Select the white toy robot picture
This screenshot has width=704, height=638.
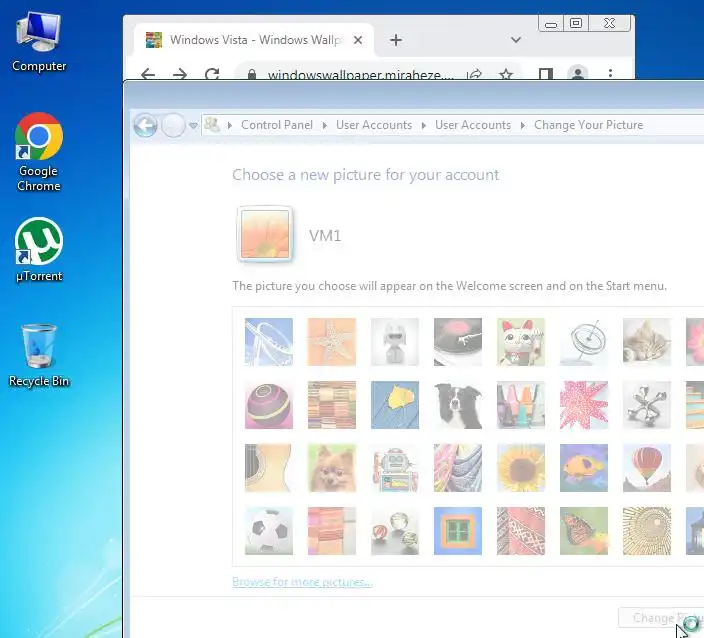(395, 342)
